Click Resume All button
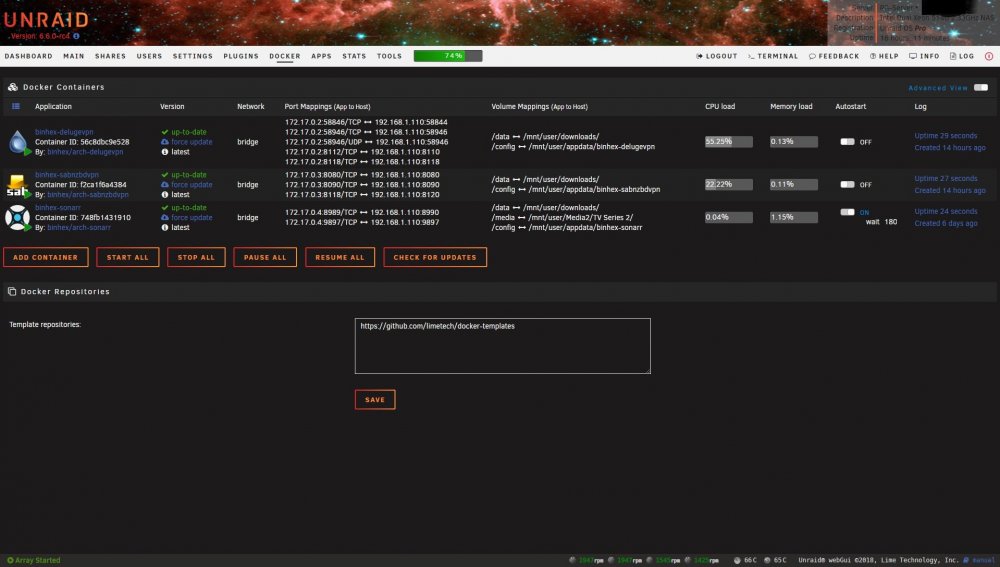 (x=340, y=257)
